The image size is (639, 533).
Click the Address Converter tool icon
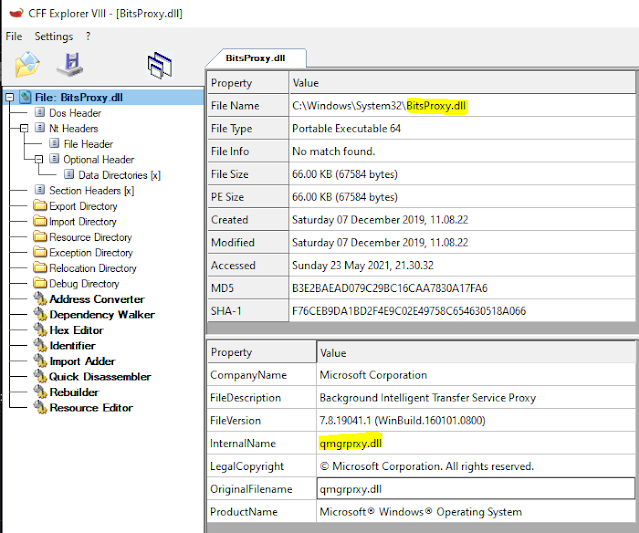40,299
